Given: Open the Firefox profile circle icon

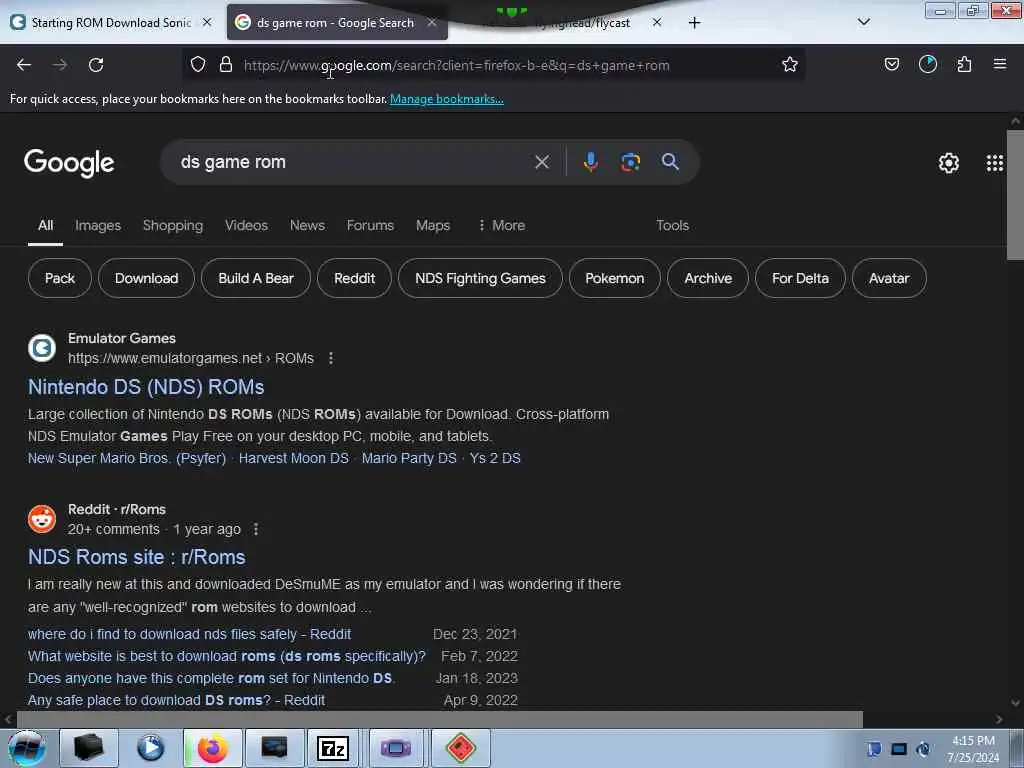Looking at the screenshot, I should (928, 64).
